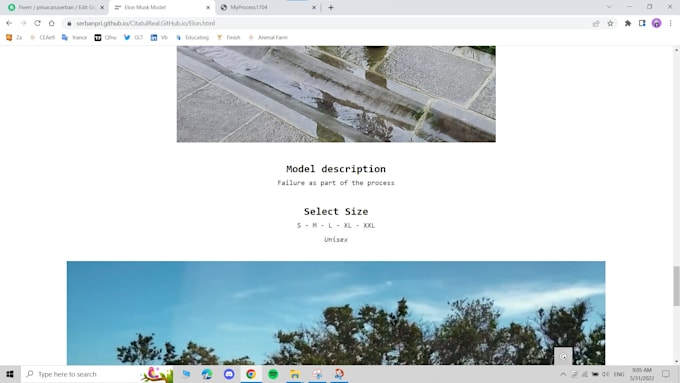680x383 pixels.
Task: Show hidden system tray icons
Action: 563,374
